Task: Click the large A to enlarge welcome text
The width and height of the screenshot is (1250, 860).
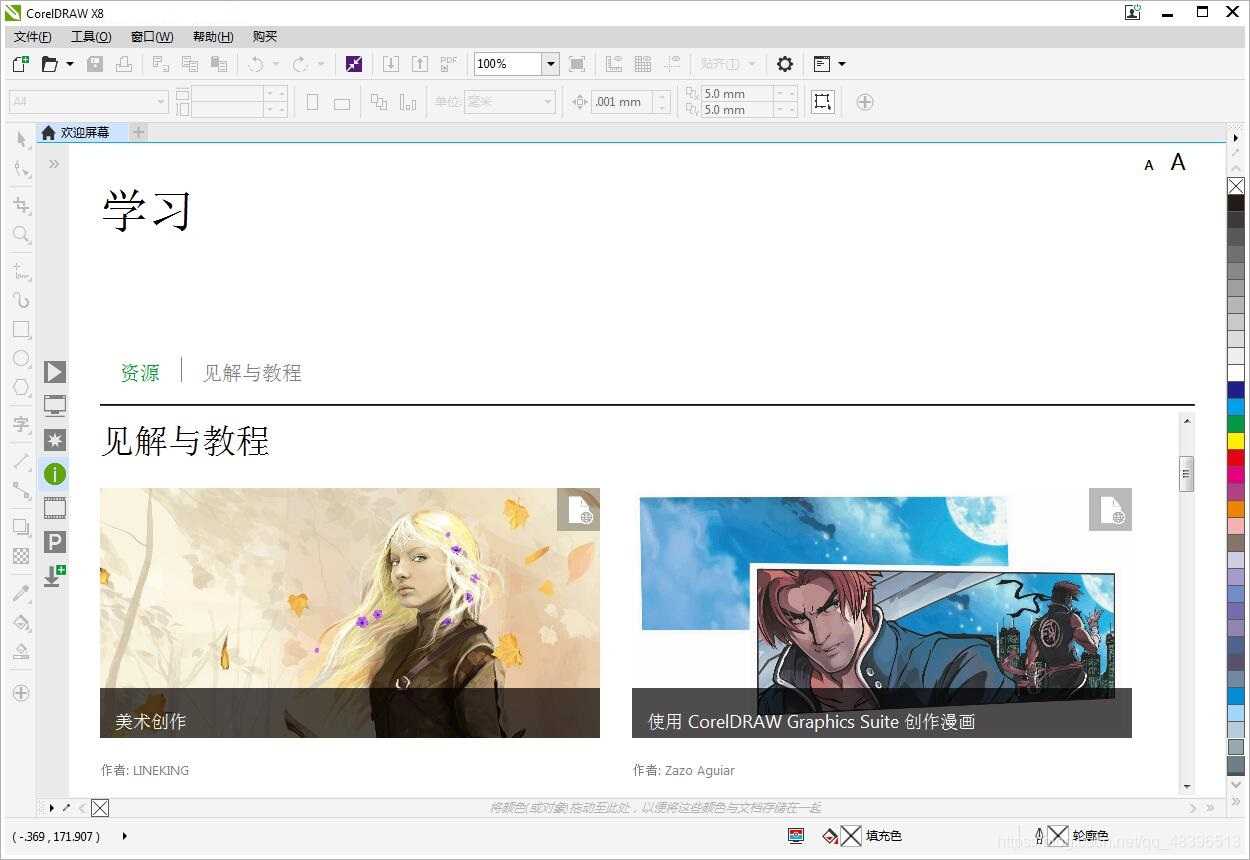Action: pyautogui.click(x=1178, y=161)
